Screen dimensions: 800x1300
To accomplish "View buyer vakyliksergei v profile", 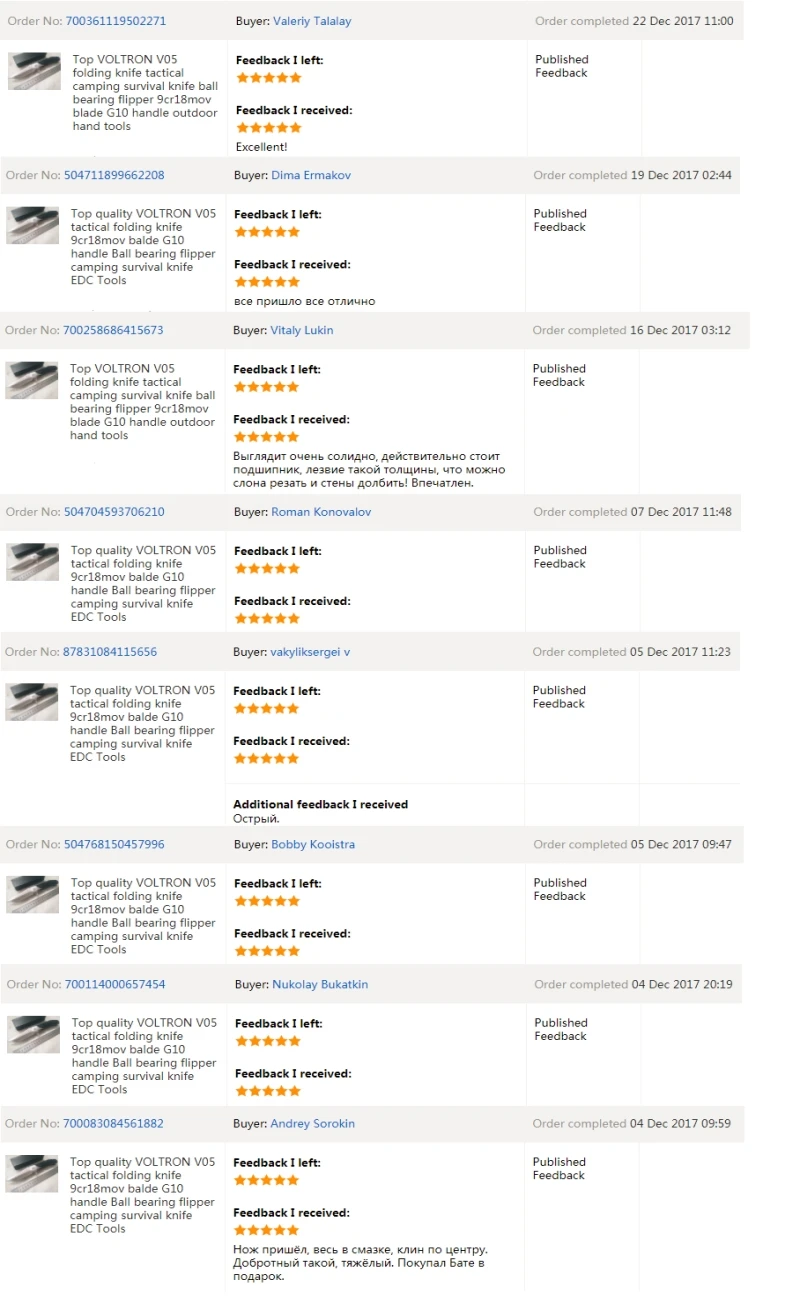I will [310, 652].
